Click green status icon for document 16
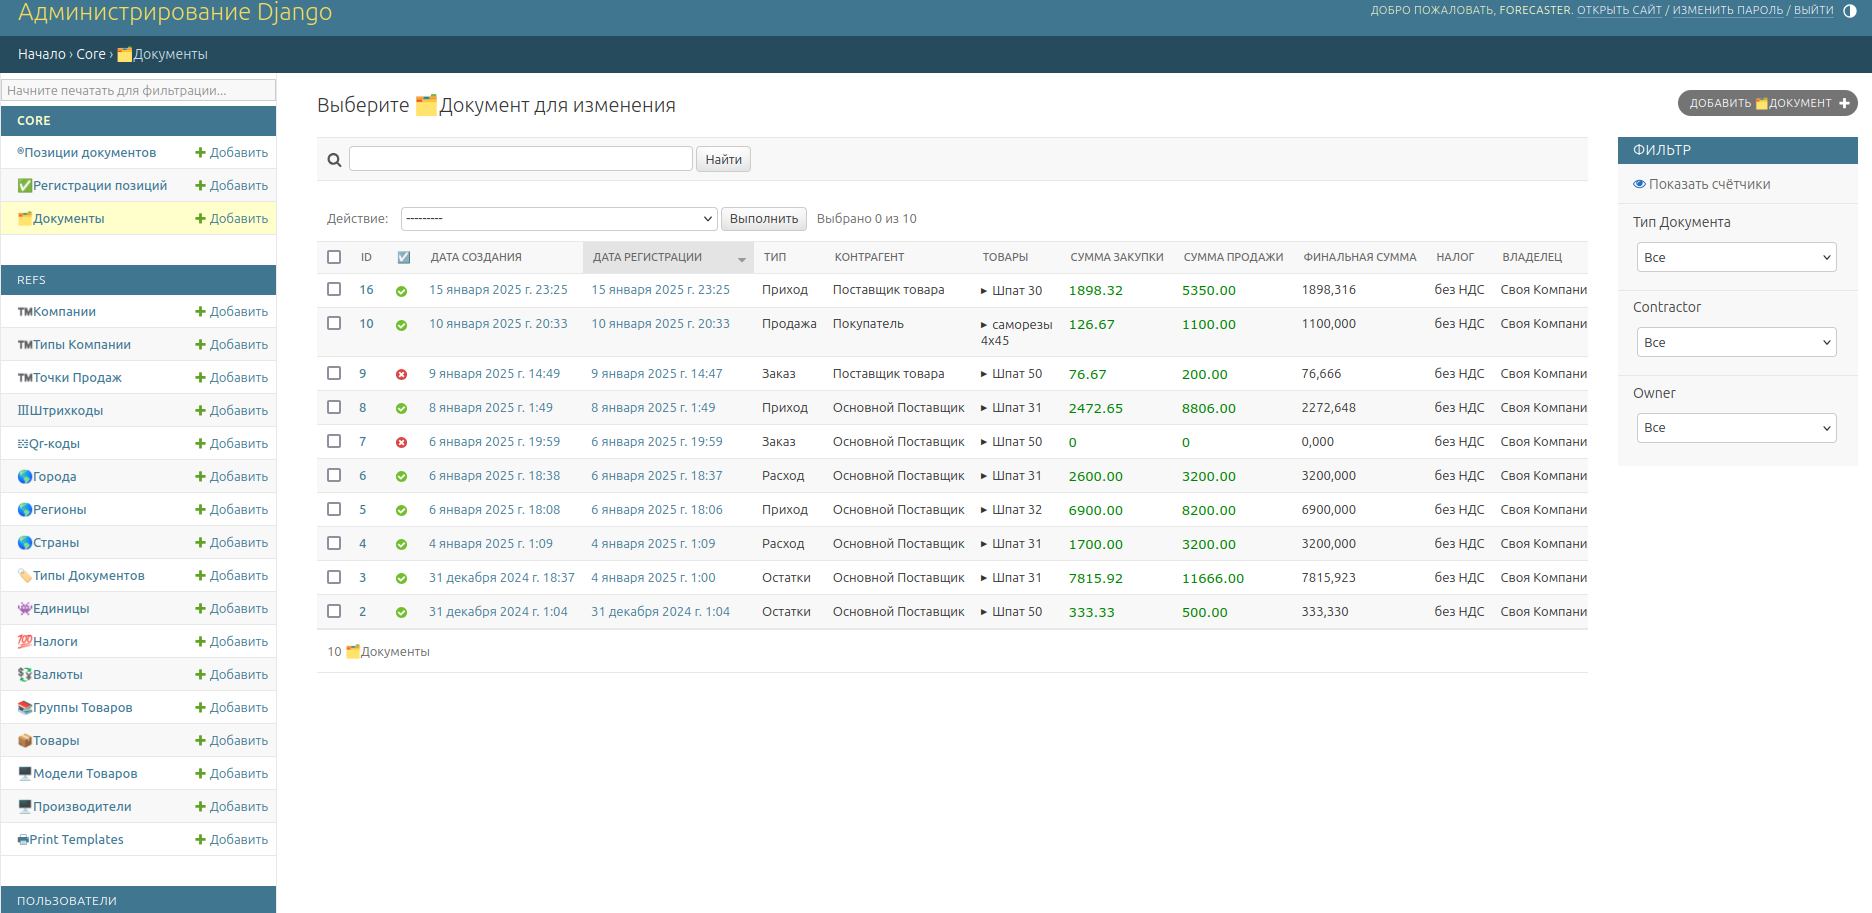 401,291
